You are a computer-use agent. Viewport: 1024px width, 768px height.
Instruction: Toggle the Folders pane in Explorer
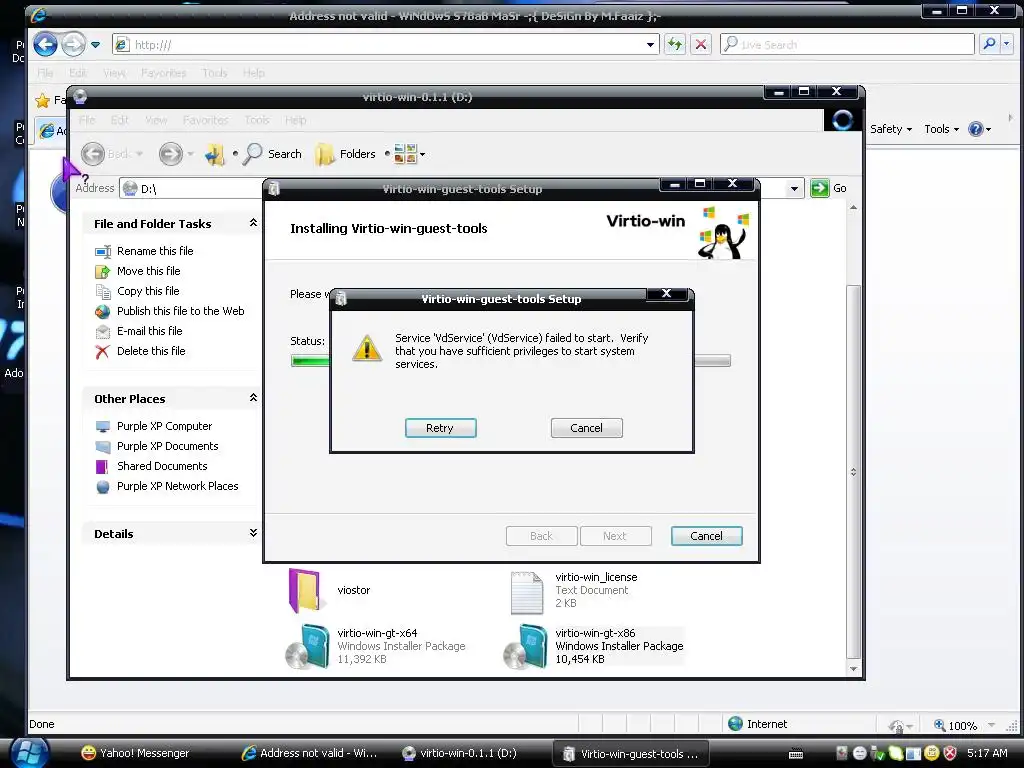pos(345,154)
